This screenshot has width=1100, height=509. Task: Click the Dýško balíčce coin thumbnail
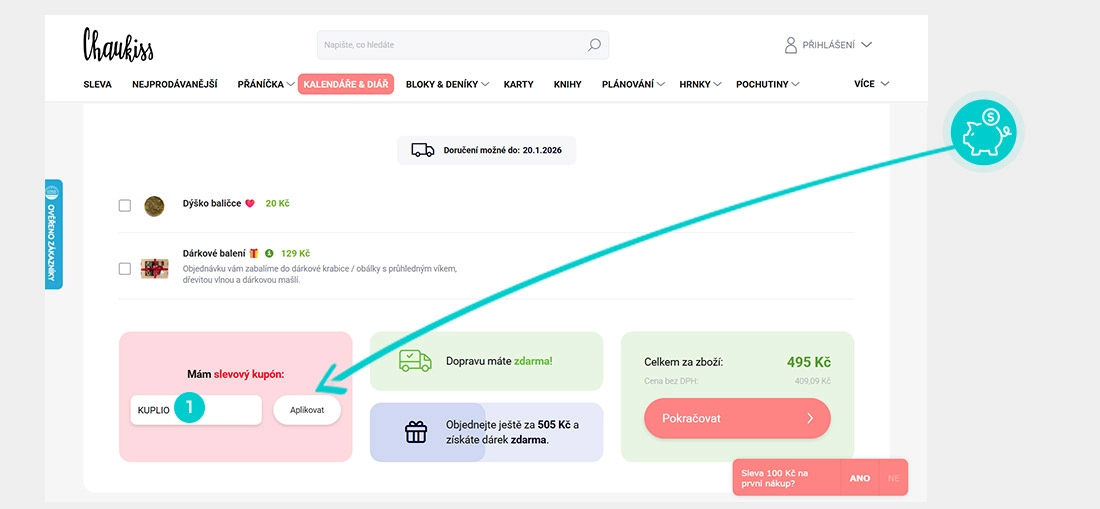pos(154,206)
